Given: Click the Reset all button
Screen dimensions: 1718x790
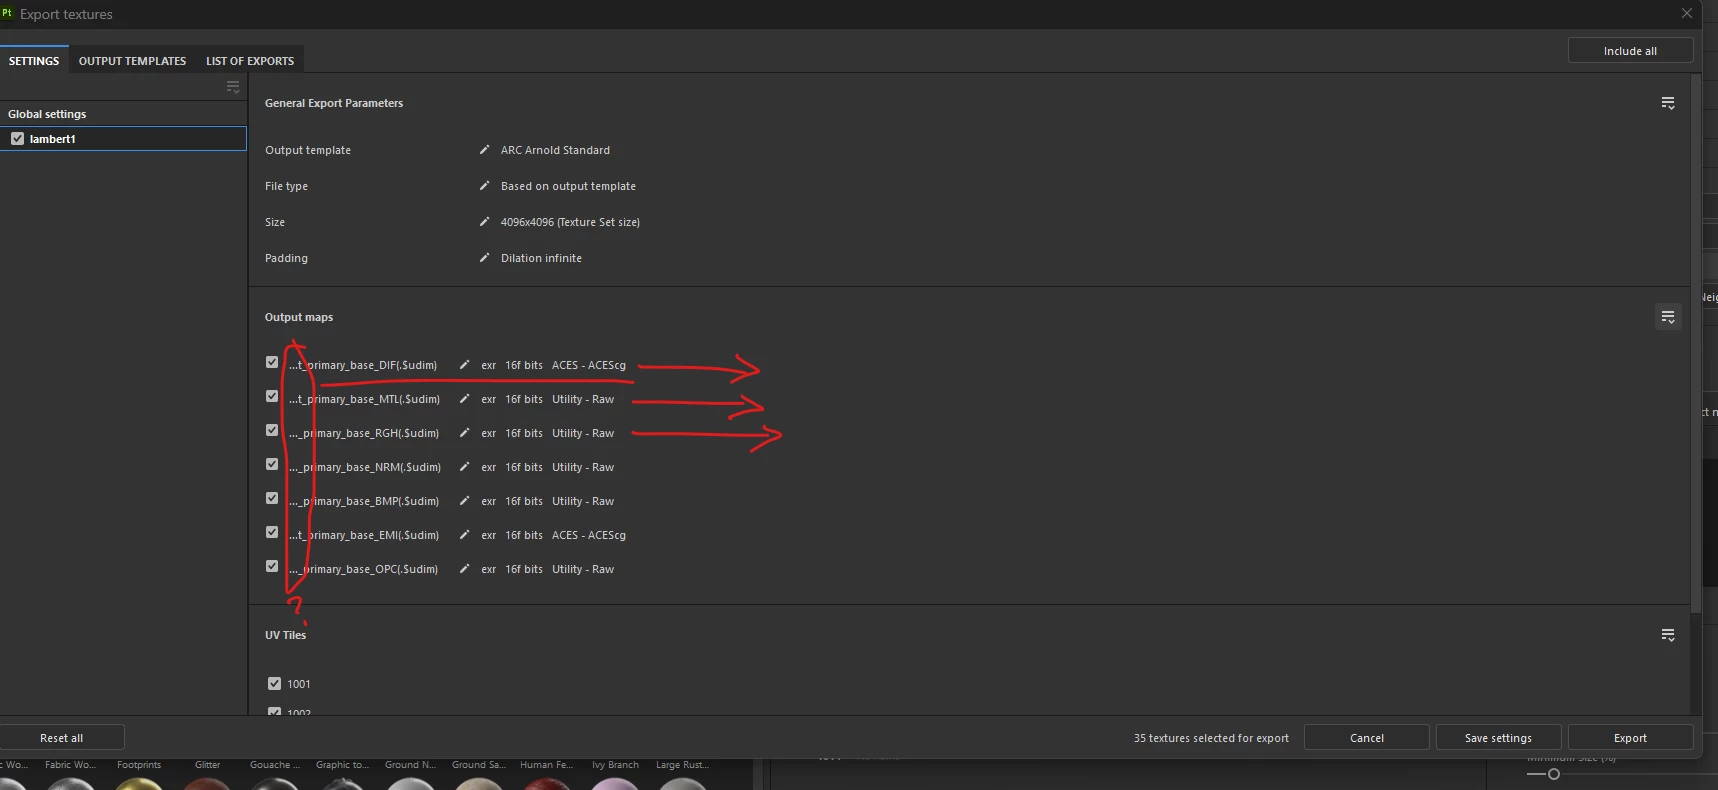Looking at the screenshot, I should click(62, 738).
